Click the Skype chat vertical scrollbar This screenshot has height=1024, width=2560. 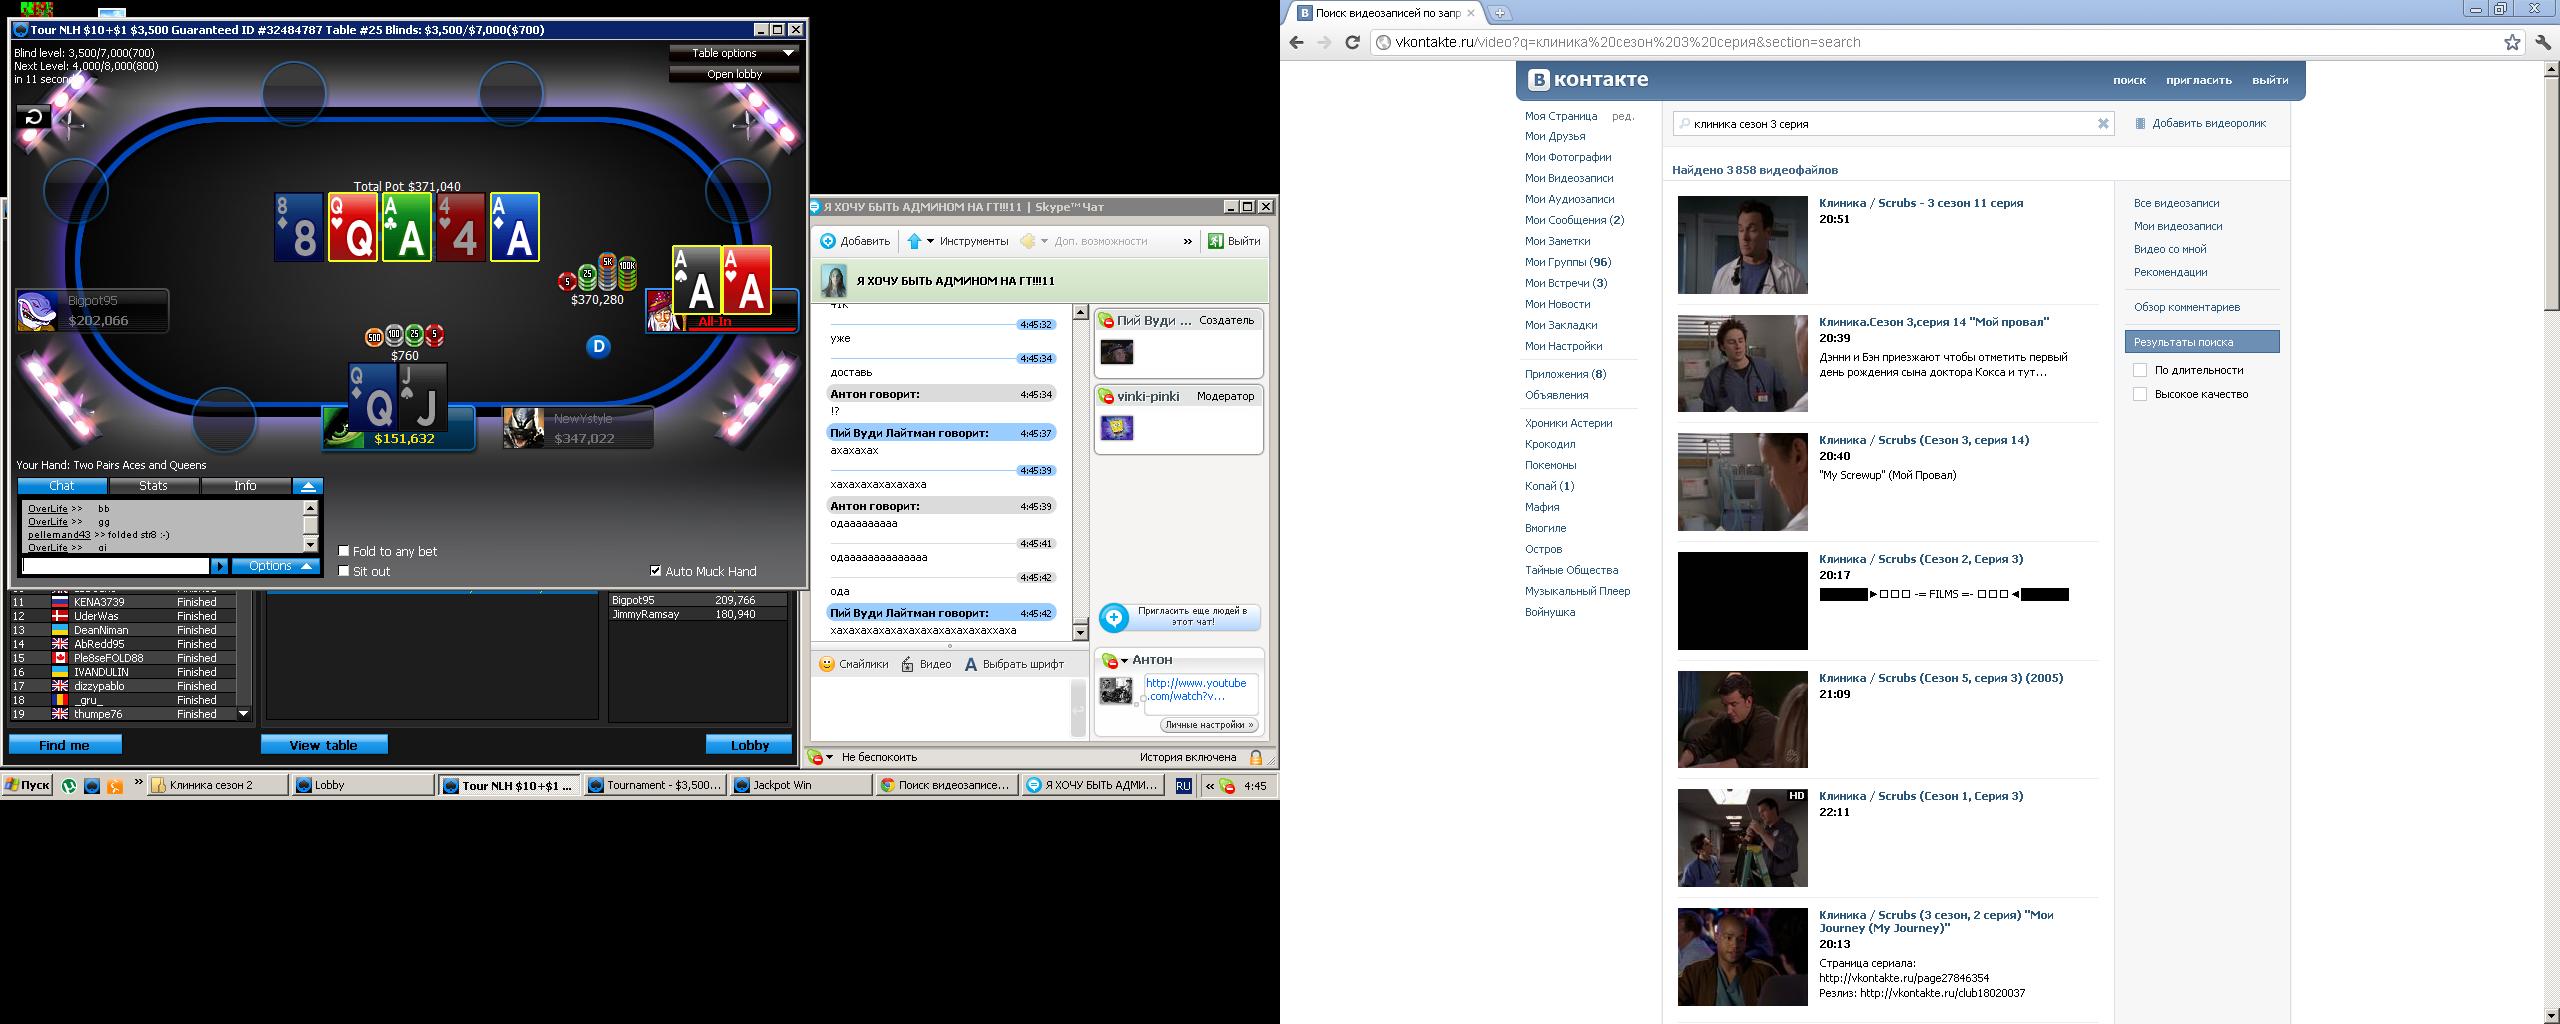point(1080,472)
